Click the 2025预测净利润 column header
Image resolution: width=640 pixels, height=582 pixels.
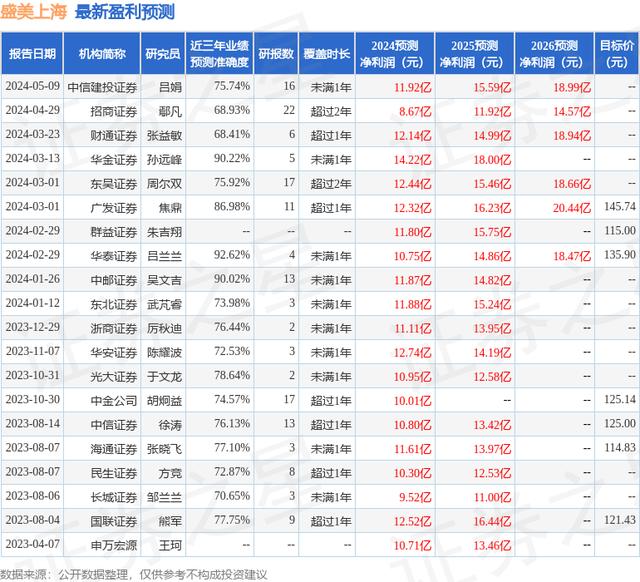tap(474, 53)
